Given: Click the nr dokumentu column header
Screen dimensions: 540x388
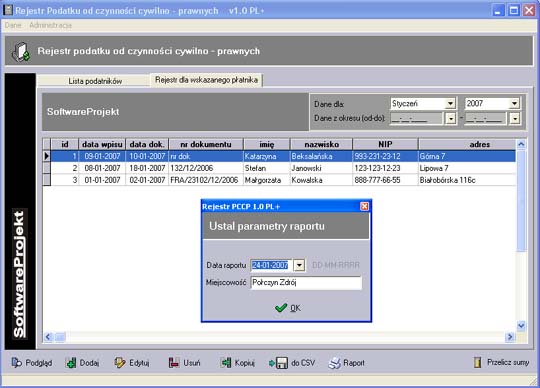Looking at the screenshot, I should pyautogui.click(x=206, y=144).
